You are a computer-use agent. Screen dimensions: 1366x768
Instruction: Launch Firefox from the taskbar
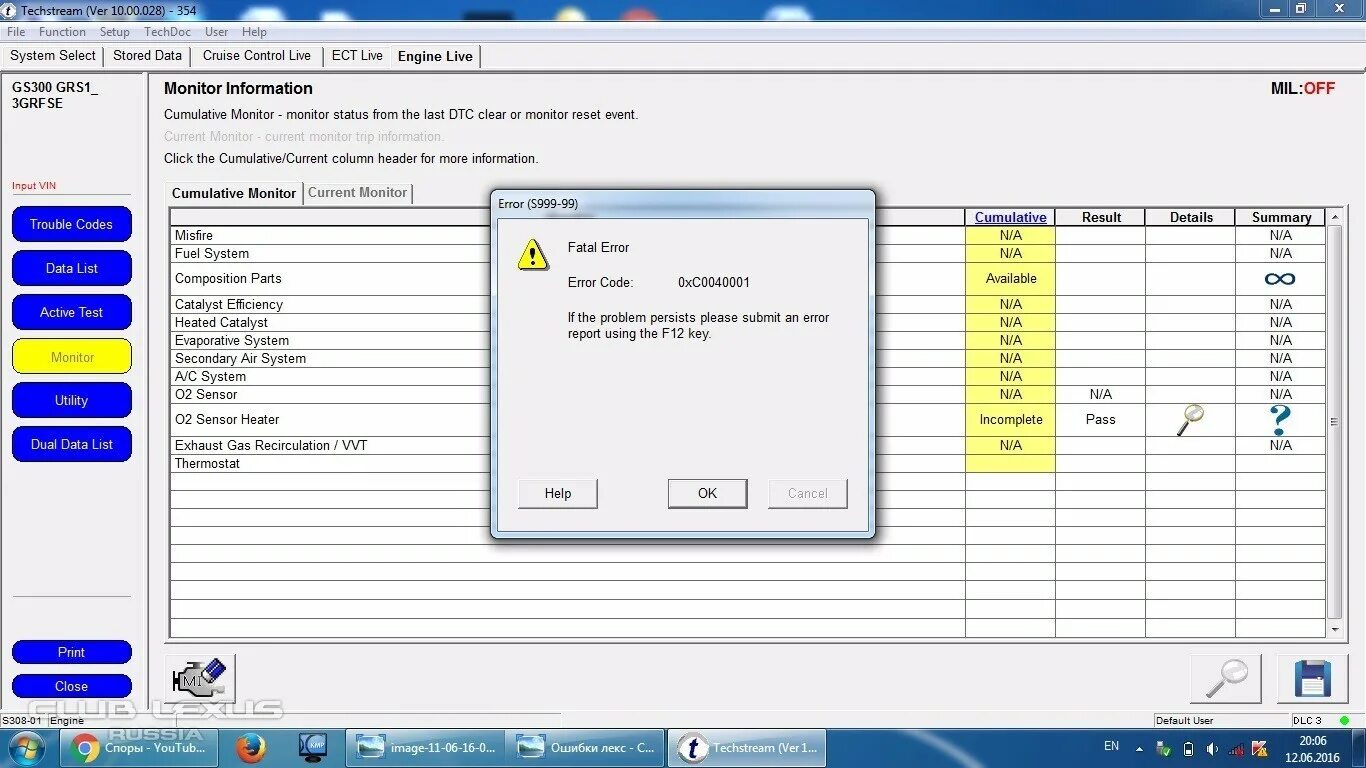tap(251, 747)
